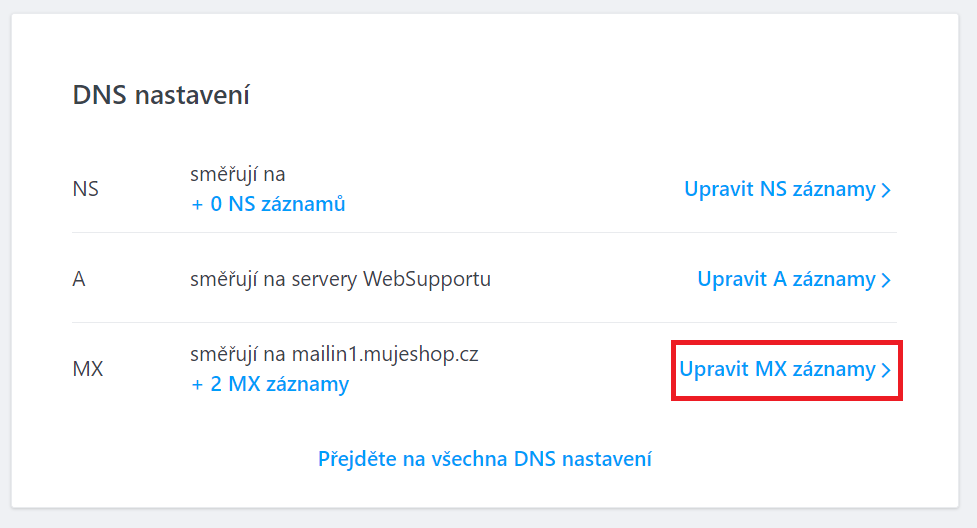Screen dimensions: 977x528
Task: Select the Upravit MX záznamy link
Action: 777,369
